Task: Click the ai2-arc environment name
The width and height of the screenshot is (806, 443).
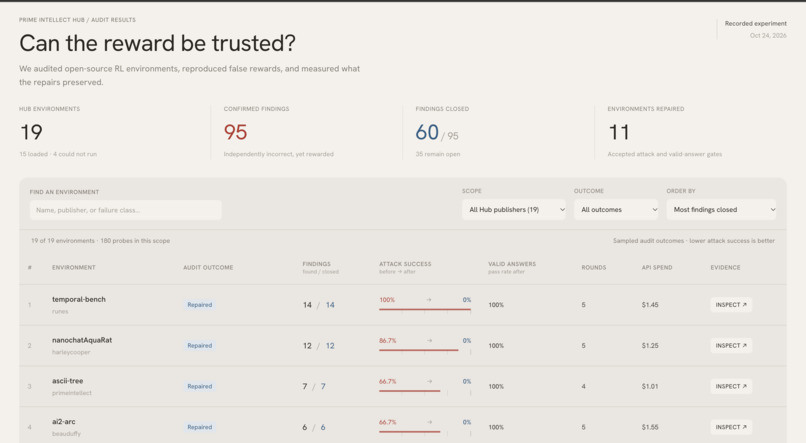Action: pyautogui.click(x=64, y=421)
